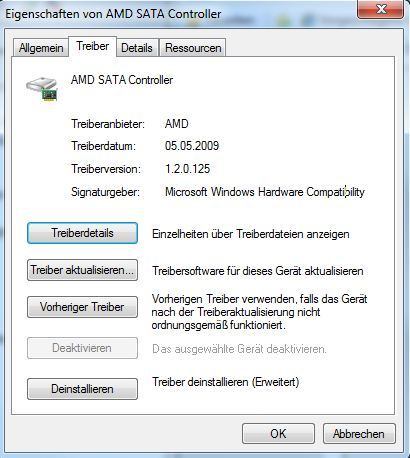
Task: Click the AMD SATA Controller device icon
Action: tap(42, 89)
